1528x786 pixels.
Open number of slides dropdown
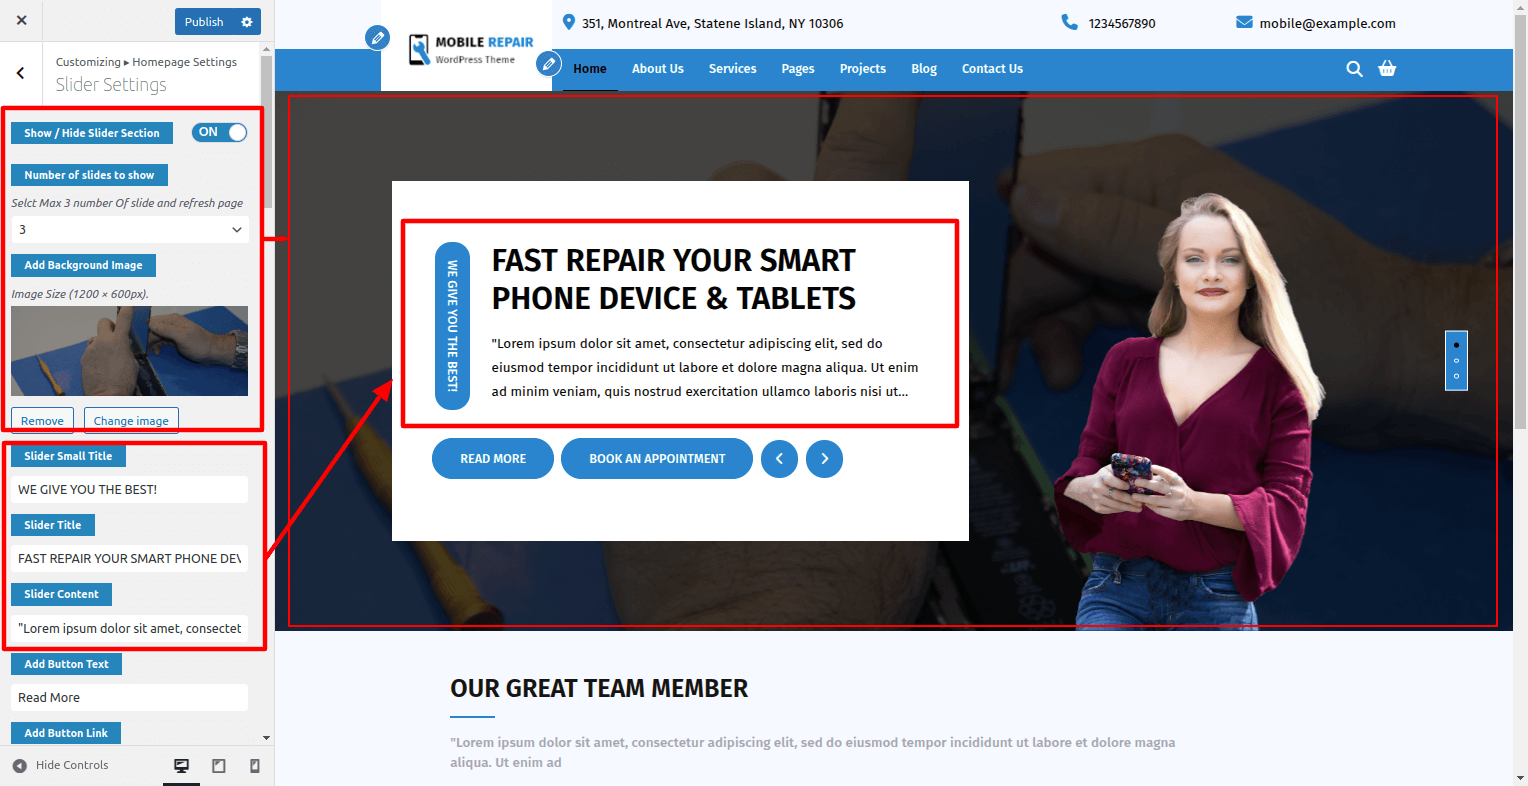pyautogui.click(x=130, y=230)
